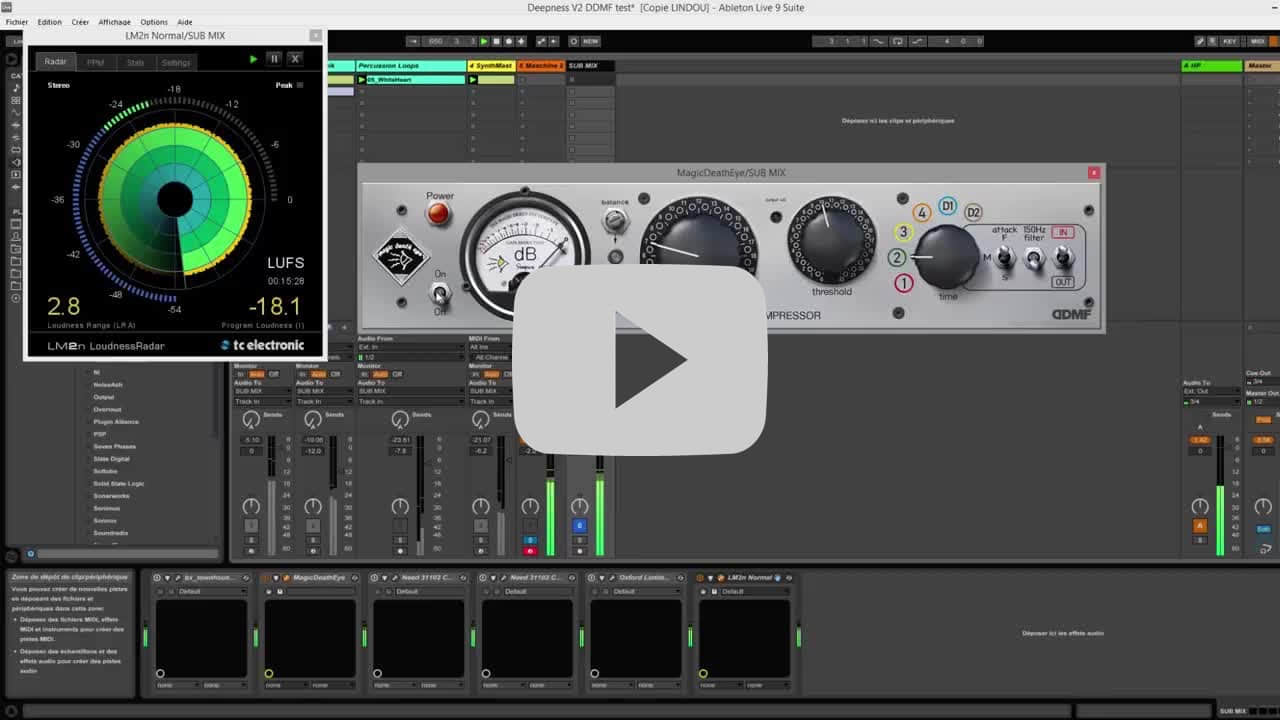
Task: Switch to the PPM tab in LM2n
Action: pos(96,62)
